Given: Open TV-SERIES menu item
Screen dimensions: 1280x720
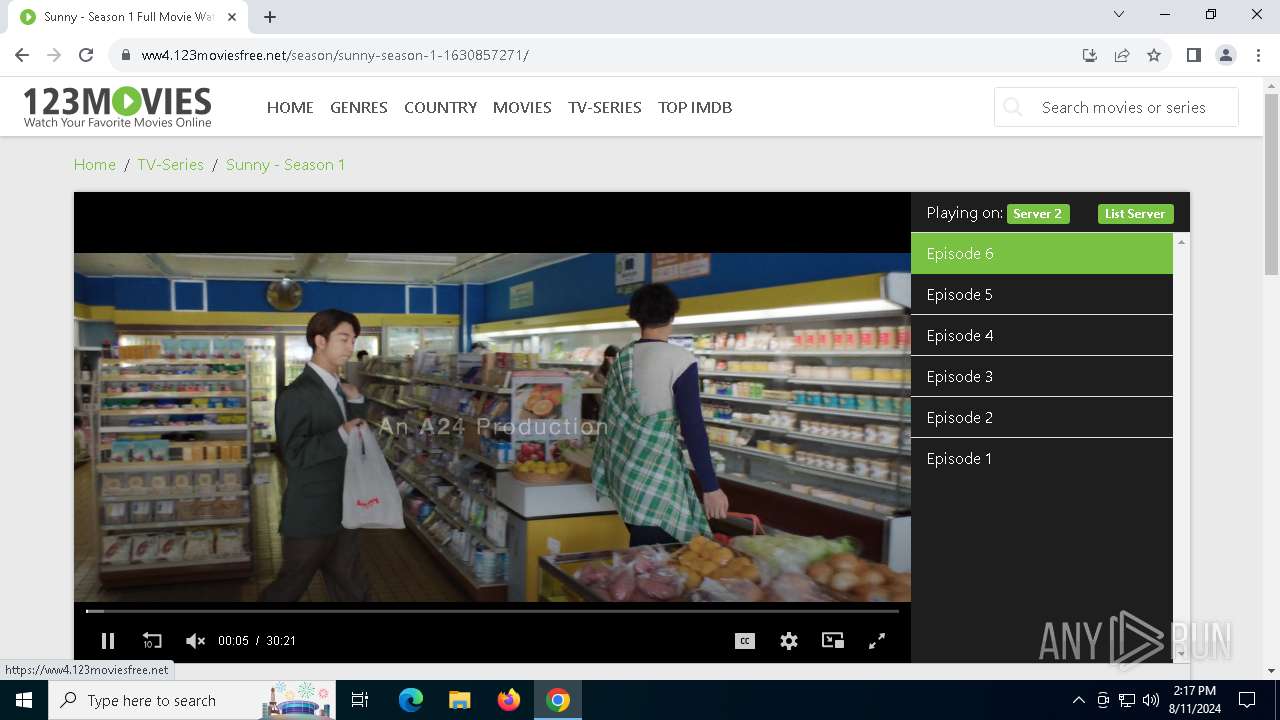Looking at the screenshot, I should [605, 107].
